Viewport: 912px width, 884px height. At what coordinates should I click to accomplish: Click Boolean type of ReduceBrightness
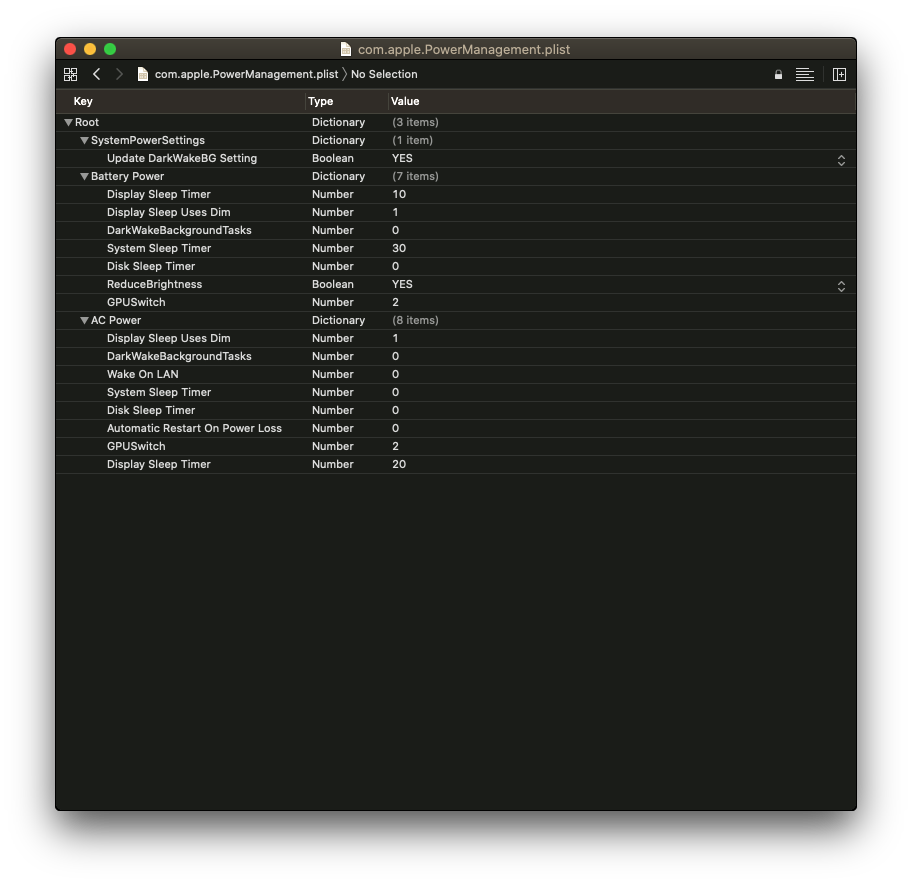point(333,284)
